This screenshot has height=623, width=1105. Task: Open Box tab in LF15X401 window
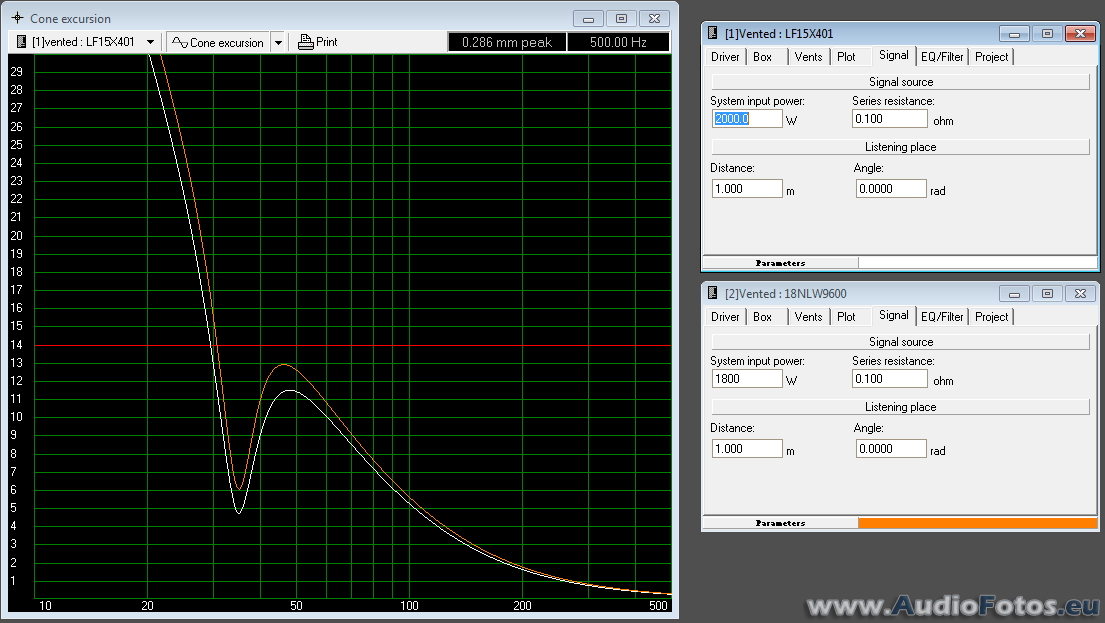coord(763,57)
